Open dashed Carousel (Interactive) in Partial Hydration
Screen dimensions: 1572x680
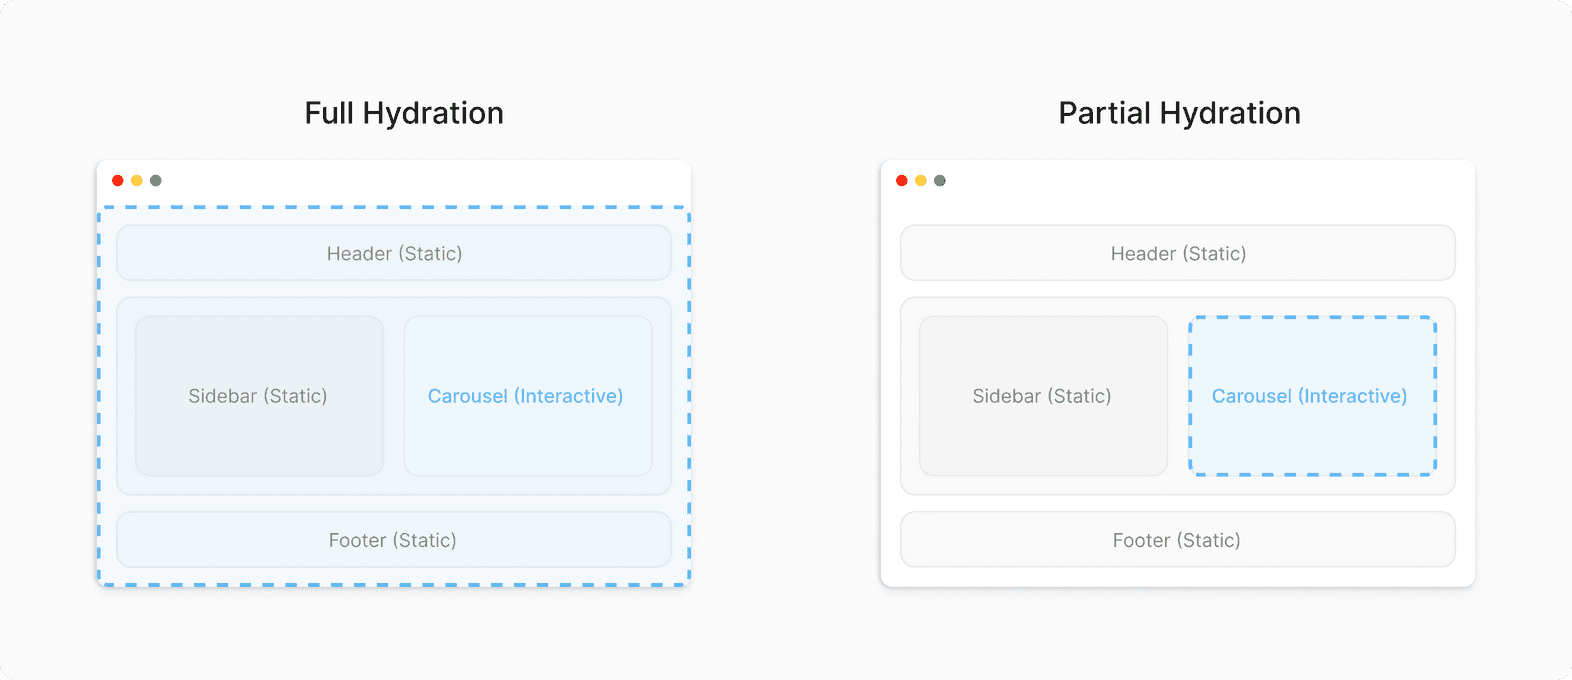[x=1312, y=440]
